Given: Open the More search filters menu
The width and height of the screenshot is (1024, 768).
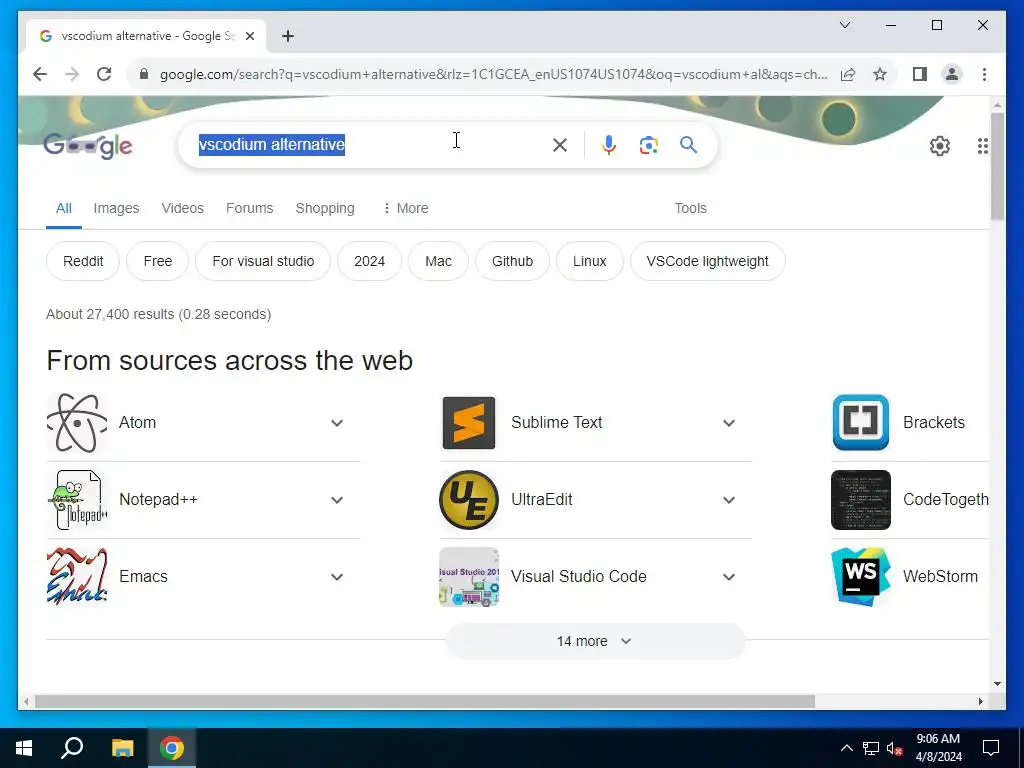Looking at the screenshot, I should point(405,208).
